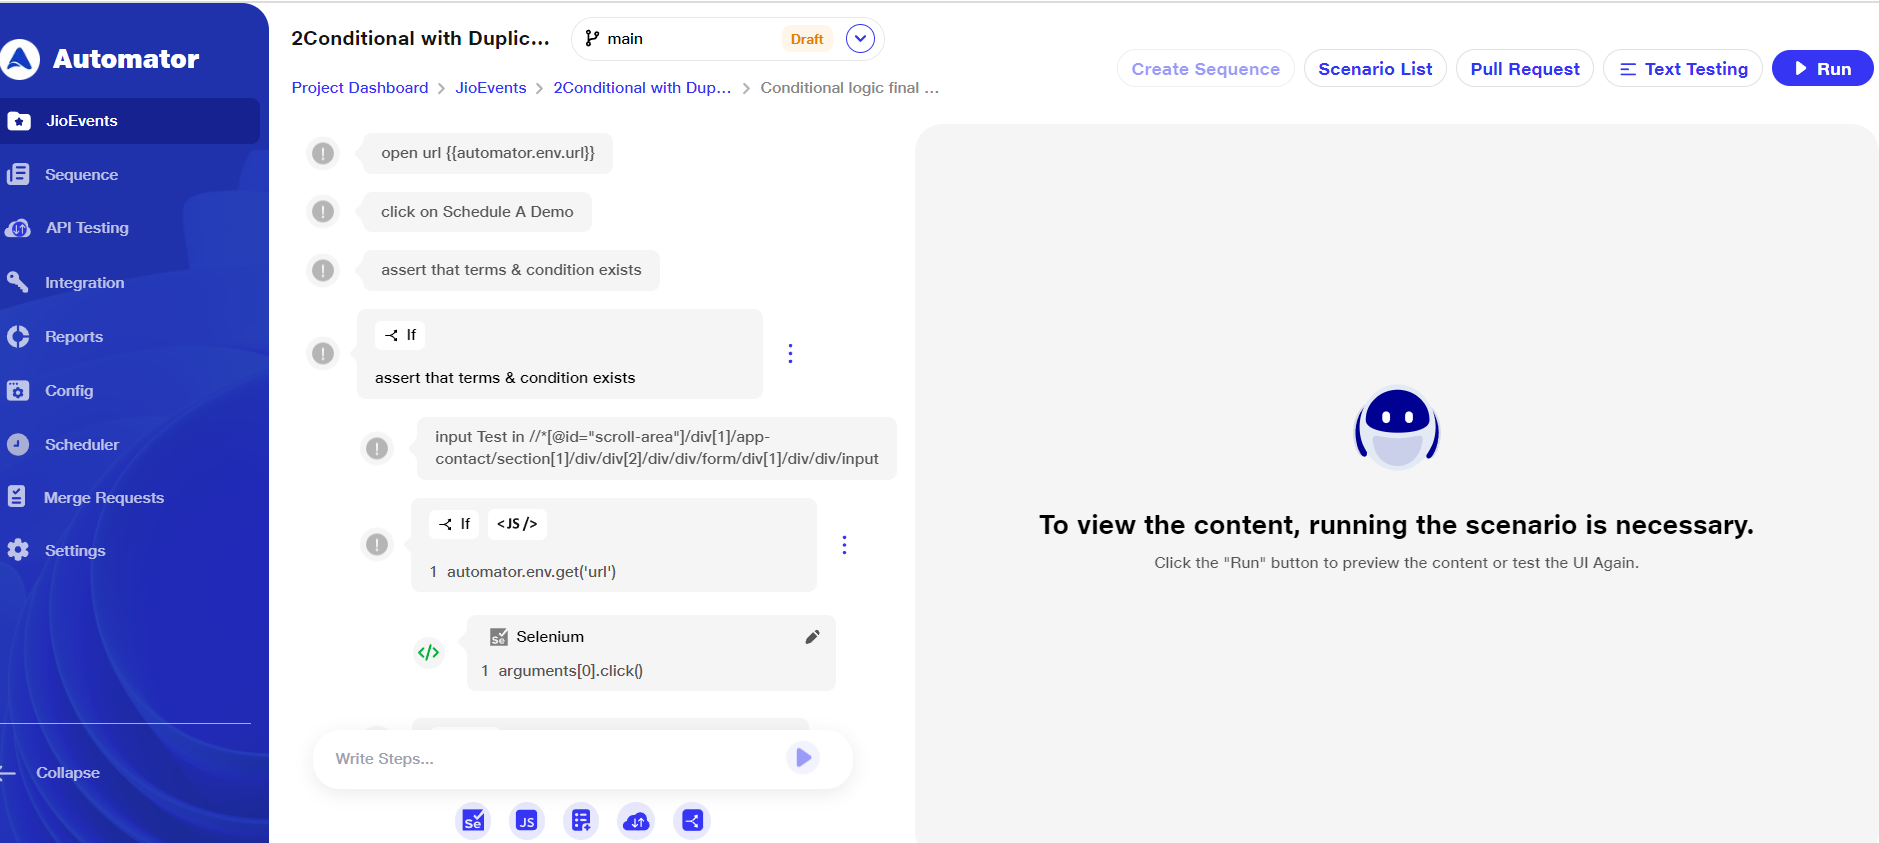
Task: Open the JioEvents project in the sidebar
Action: (130, 121)
